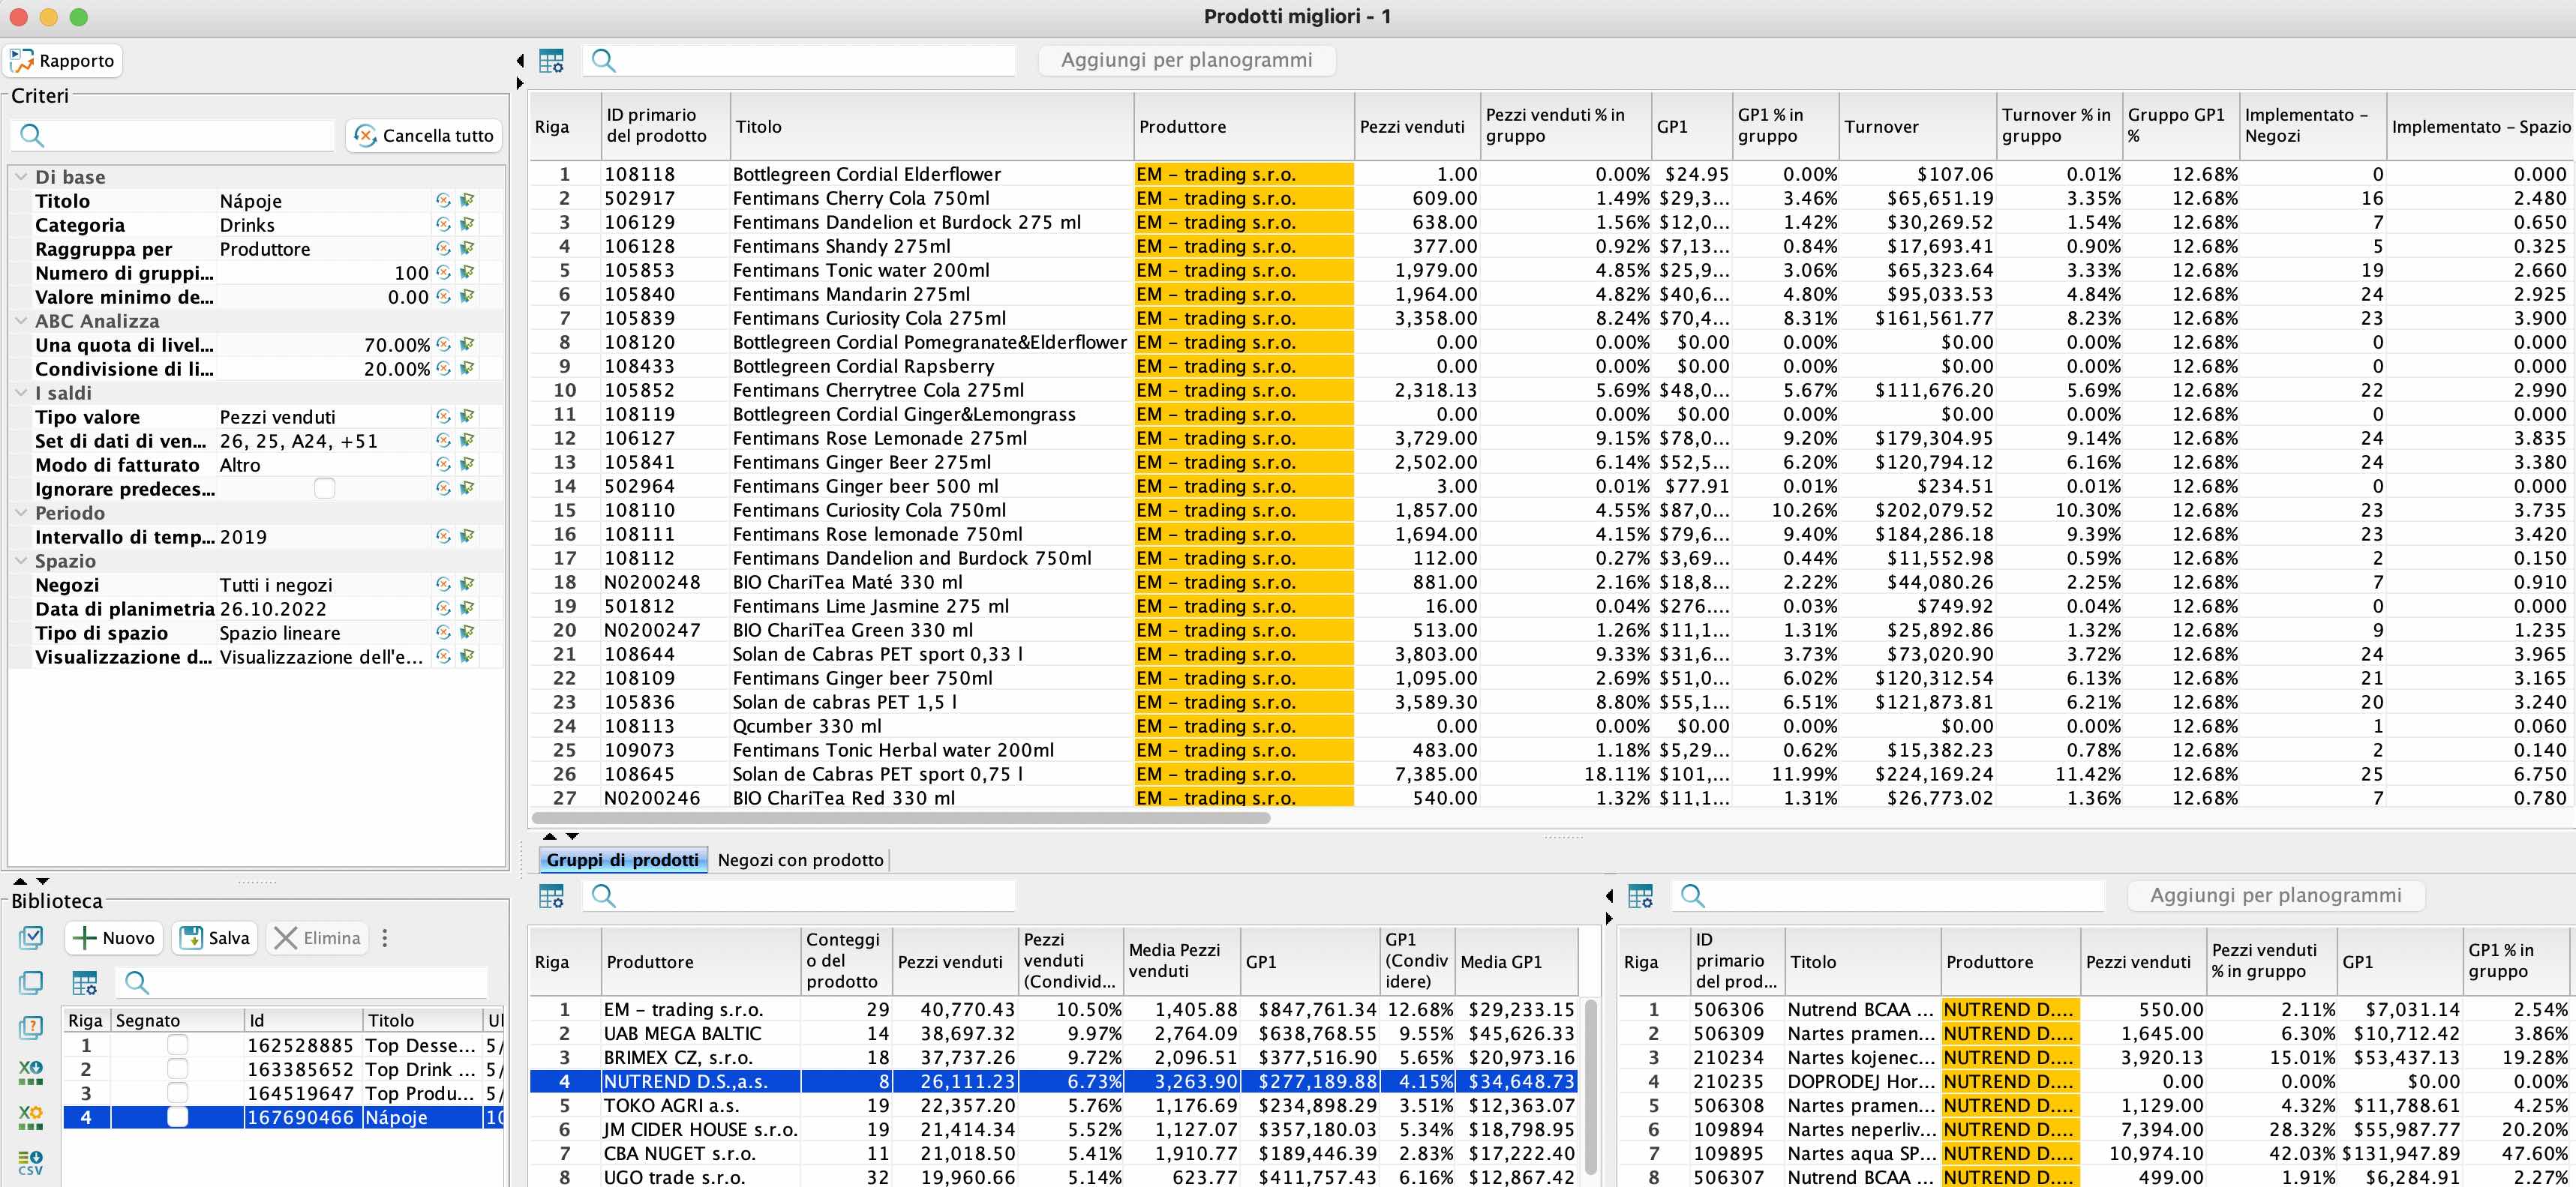The image size is (2576, 1187).
Task: Switch to Negozi con prodotto tab
Action: [x=800, y=860]
